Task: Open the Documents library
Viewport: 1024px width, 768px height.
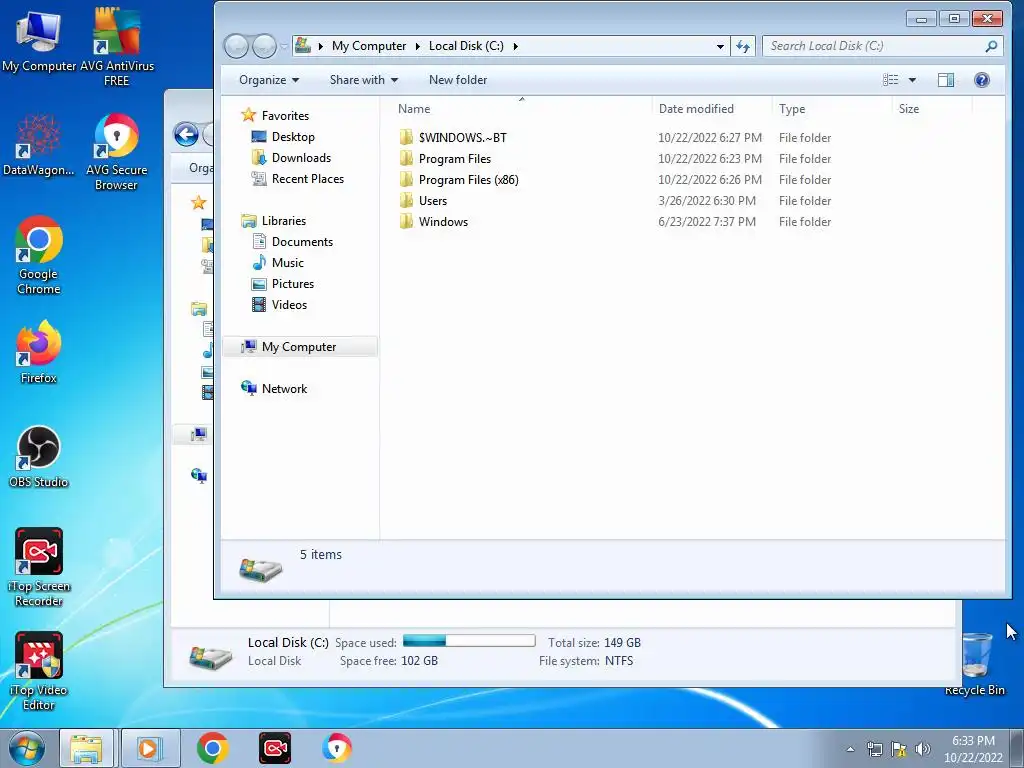Action: (302, 242)
